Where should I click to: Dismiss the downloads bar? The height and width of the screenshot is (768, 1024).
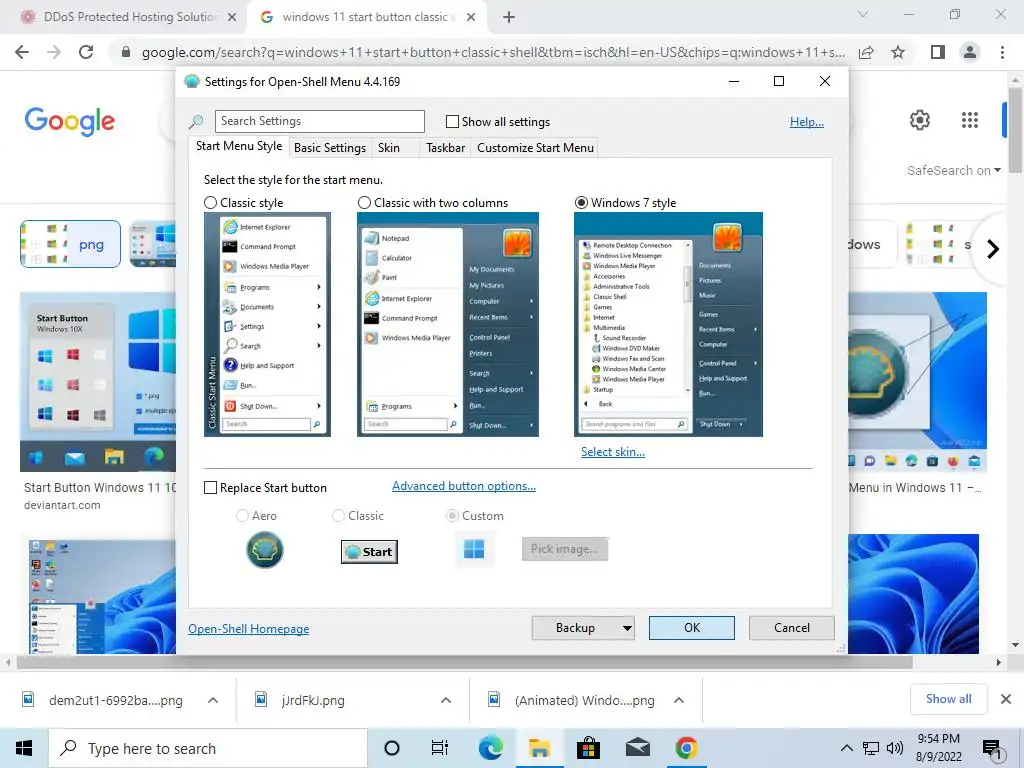click(x=1006, y=699)
